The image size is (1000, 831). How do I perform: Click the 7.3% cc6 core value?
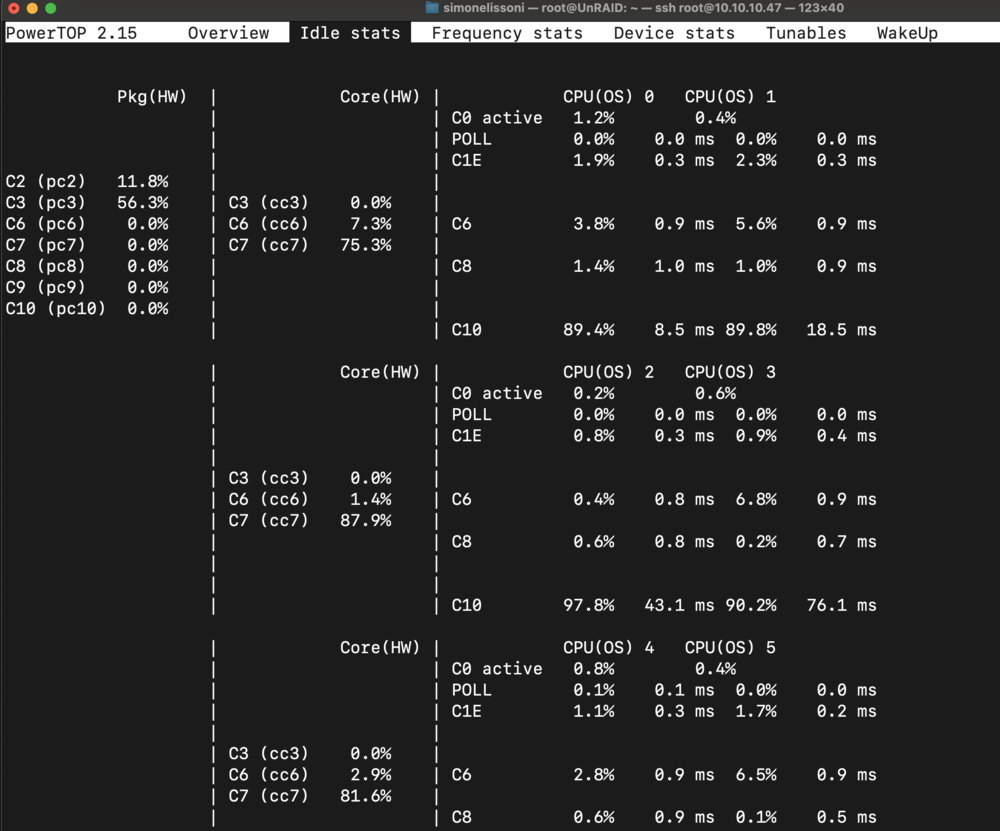pyautogui.click(x=371, y=224)
